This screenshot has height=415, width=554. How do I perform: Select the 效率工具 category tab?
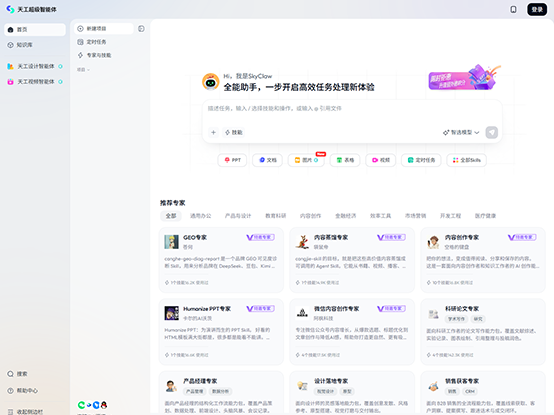381,216
